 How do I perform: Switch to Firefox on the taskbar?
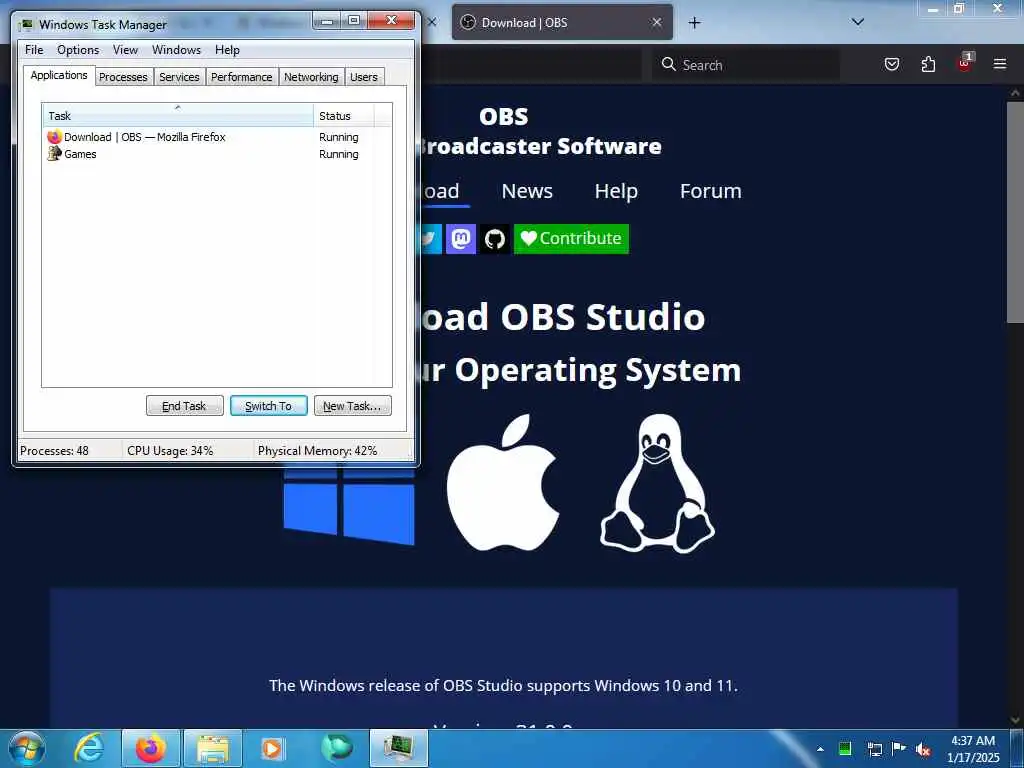pos(150,748)
